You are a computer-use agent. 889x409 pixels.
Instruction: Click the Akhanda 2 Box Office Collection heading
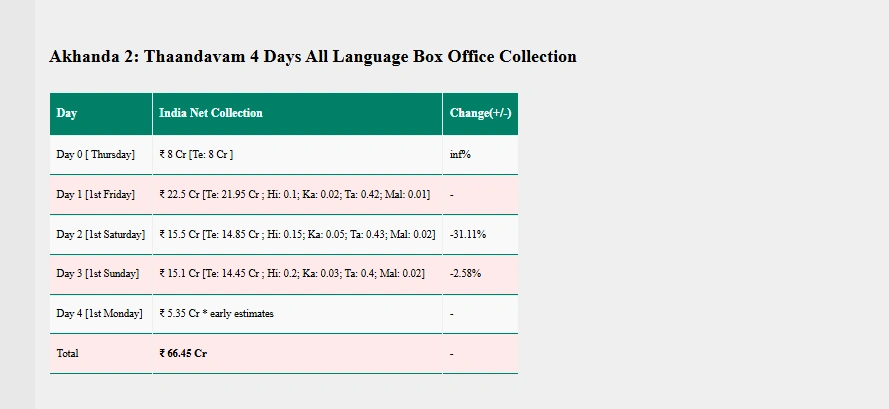pyautogui.click(x=312, y=57)
